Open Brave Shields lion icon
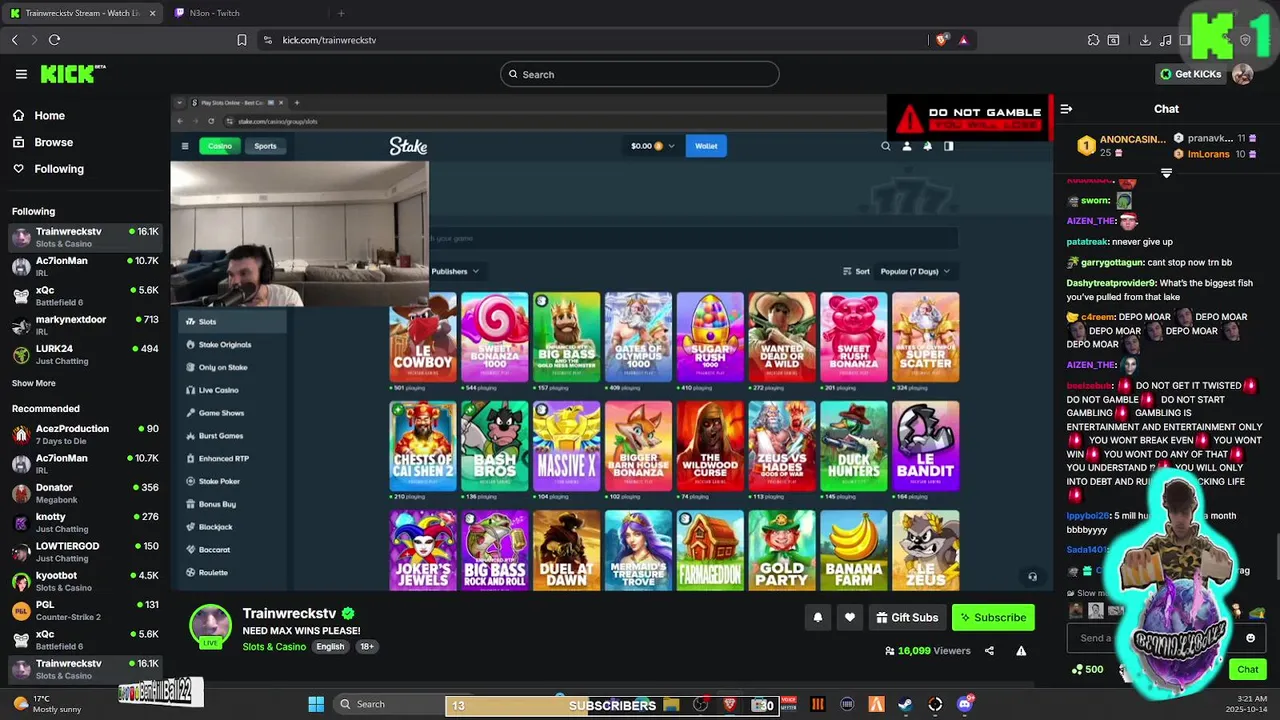Viewport: 1280px width, 720px height. [x=941, y=40]
